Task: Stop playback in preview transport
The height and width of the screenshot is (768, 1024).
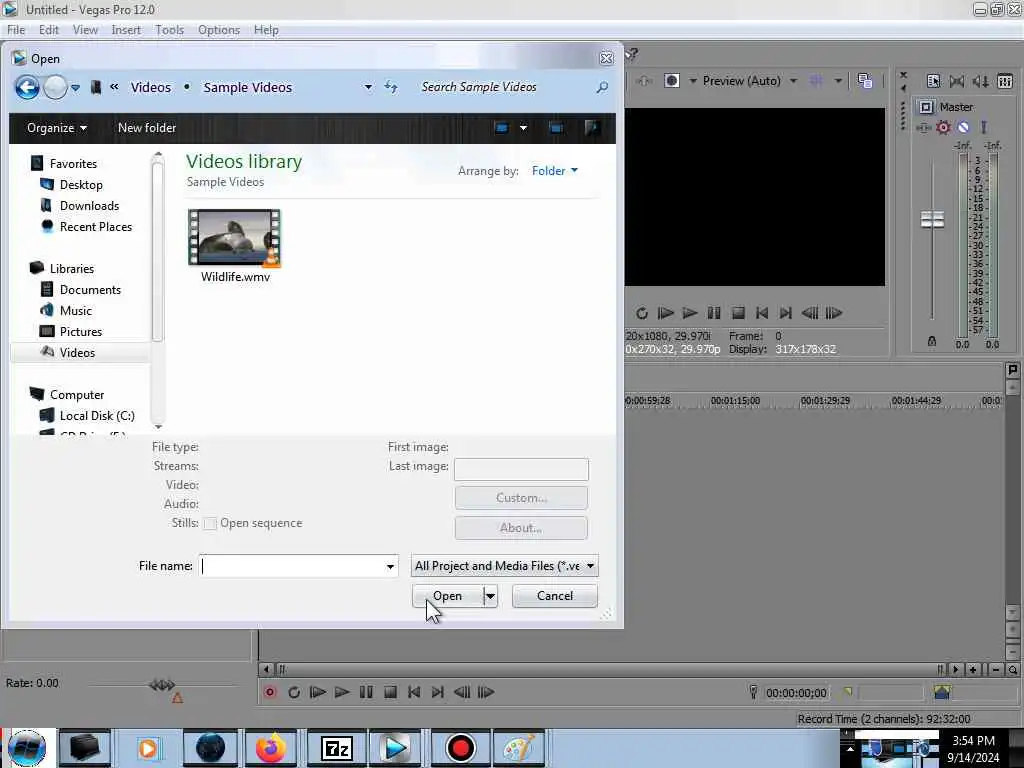Action: (x=738, y=313)
